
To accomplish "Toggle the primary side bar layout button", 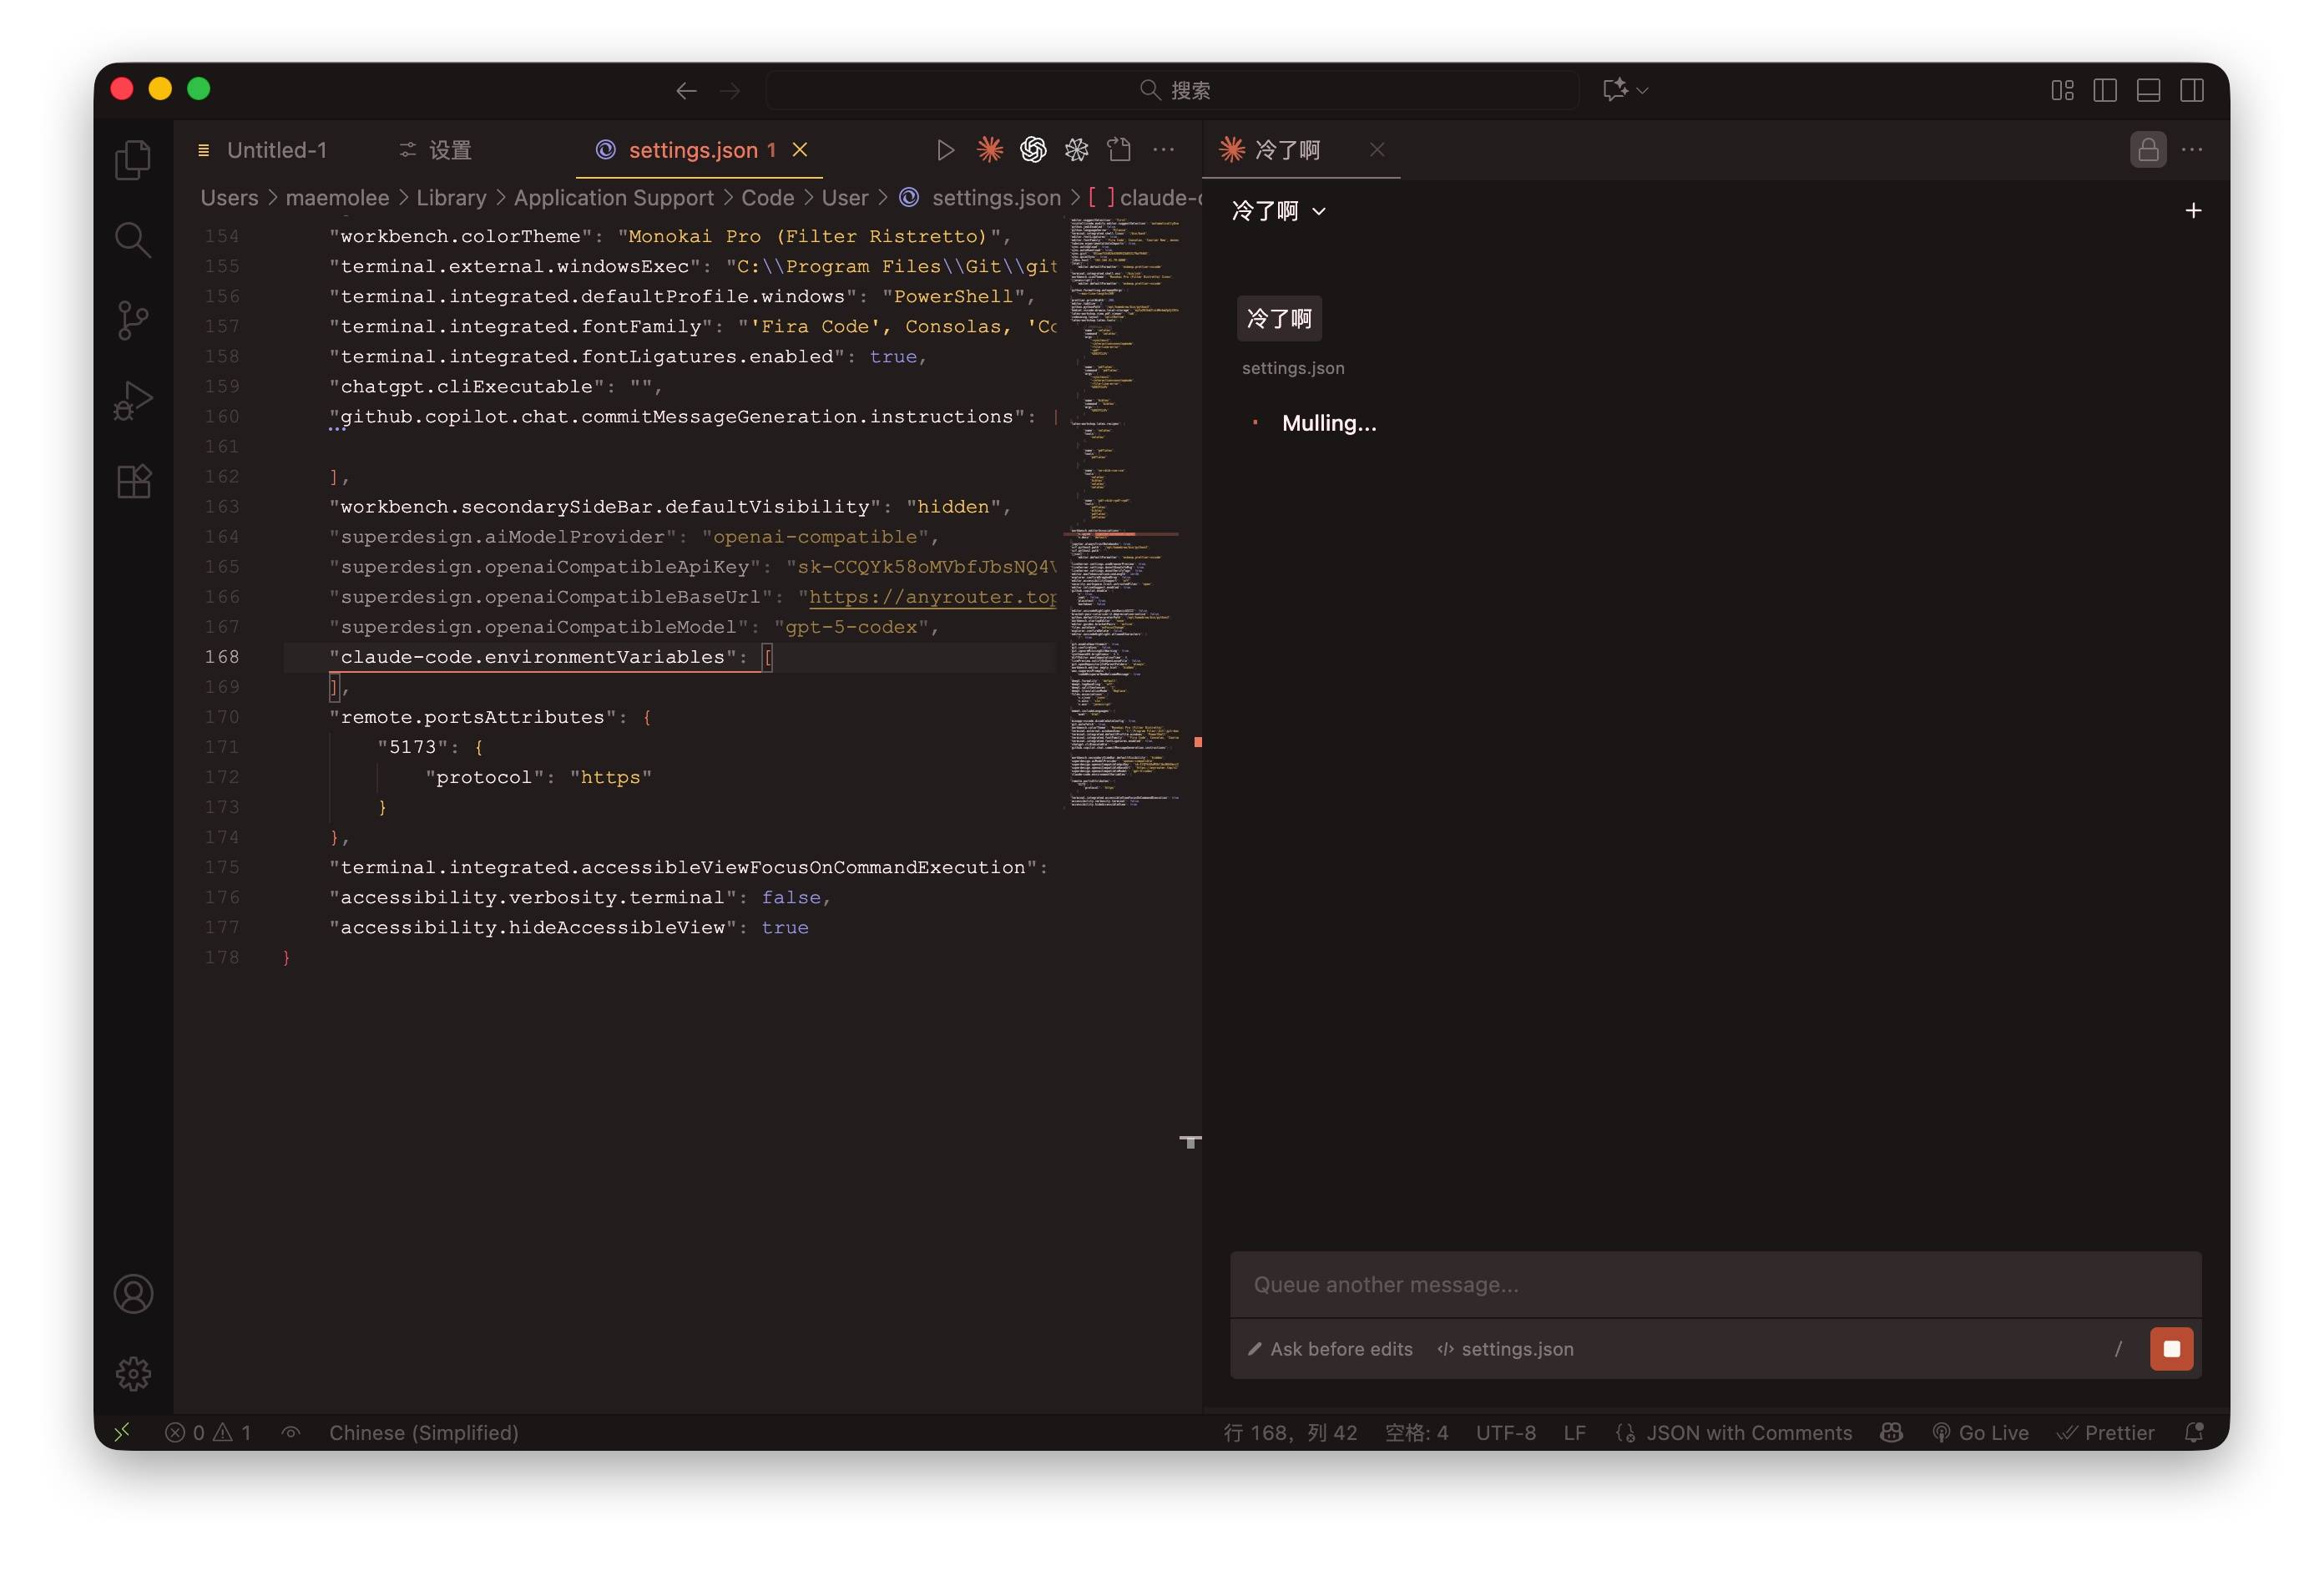I will coord(2105,90).
